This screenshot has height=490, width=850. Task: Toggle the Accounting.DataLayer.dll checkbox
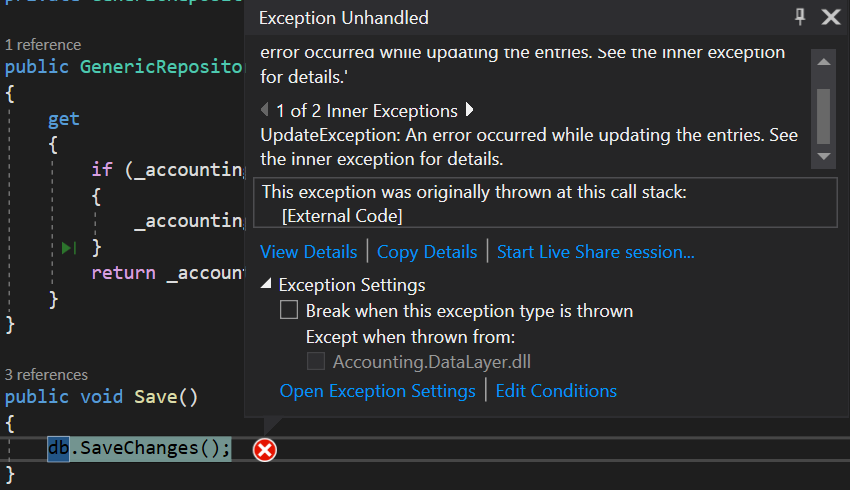point(316,361)
